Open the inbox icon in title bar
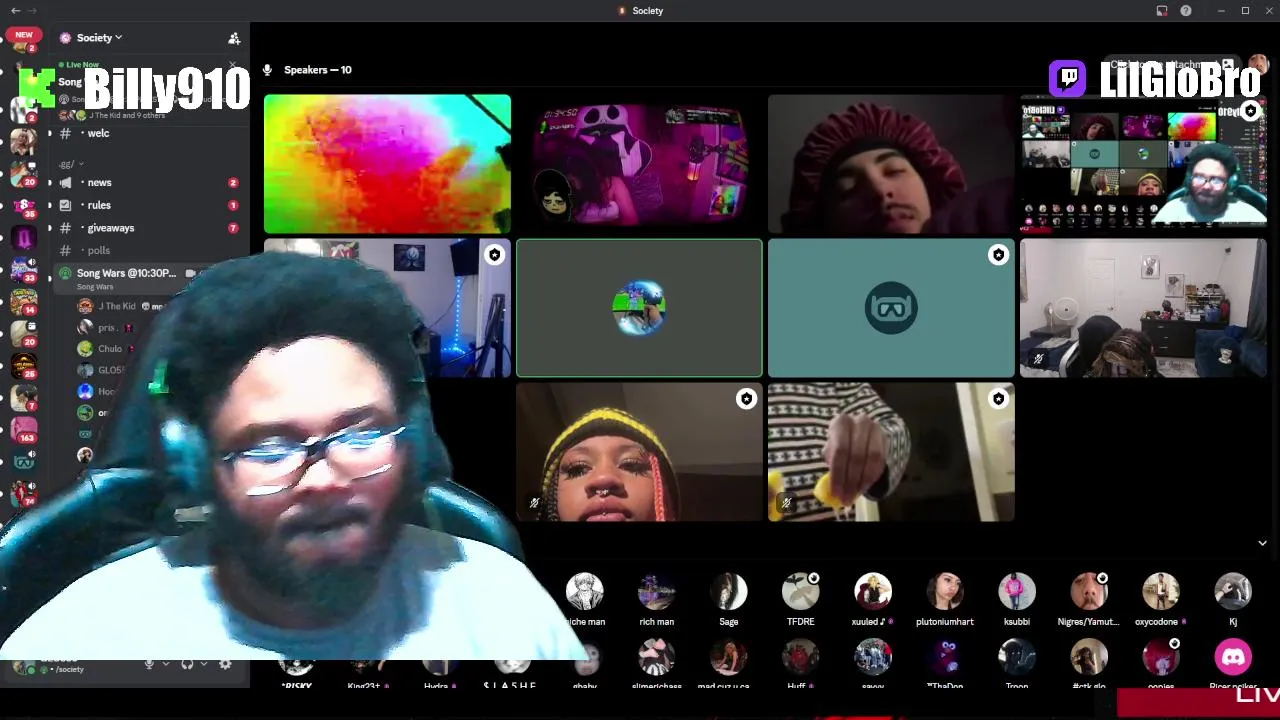 click(x=1162, y=11)
